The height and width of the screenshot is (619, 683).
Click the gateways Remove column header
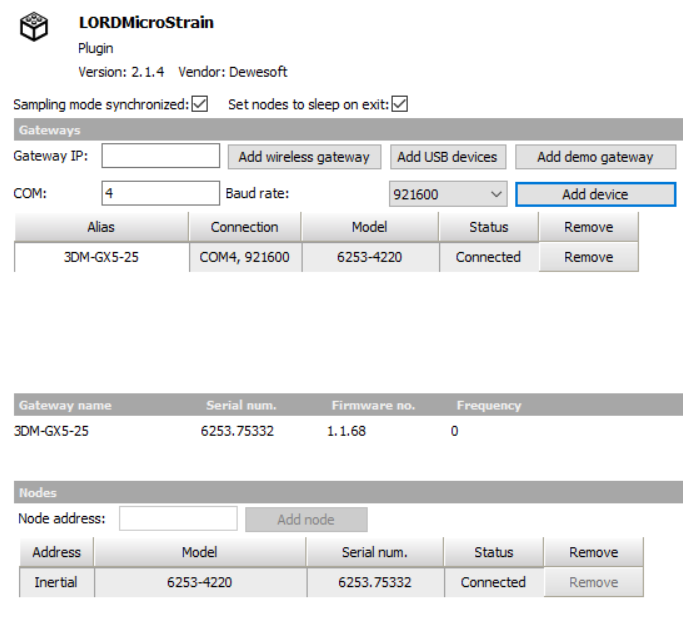point(588,227)
